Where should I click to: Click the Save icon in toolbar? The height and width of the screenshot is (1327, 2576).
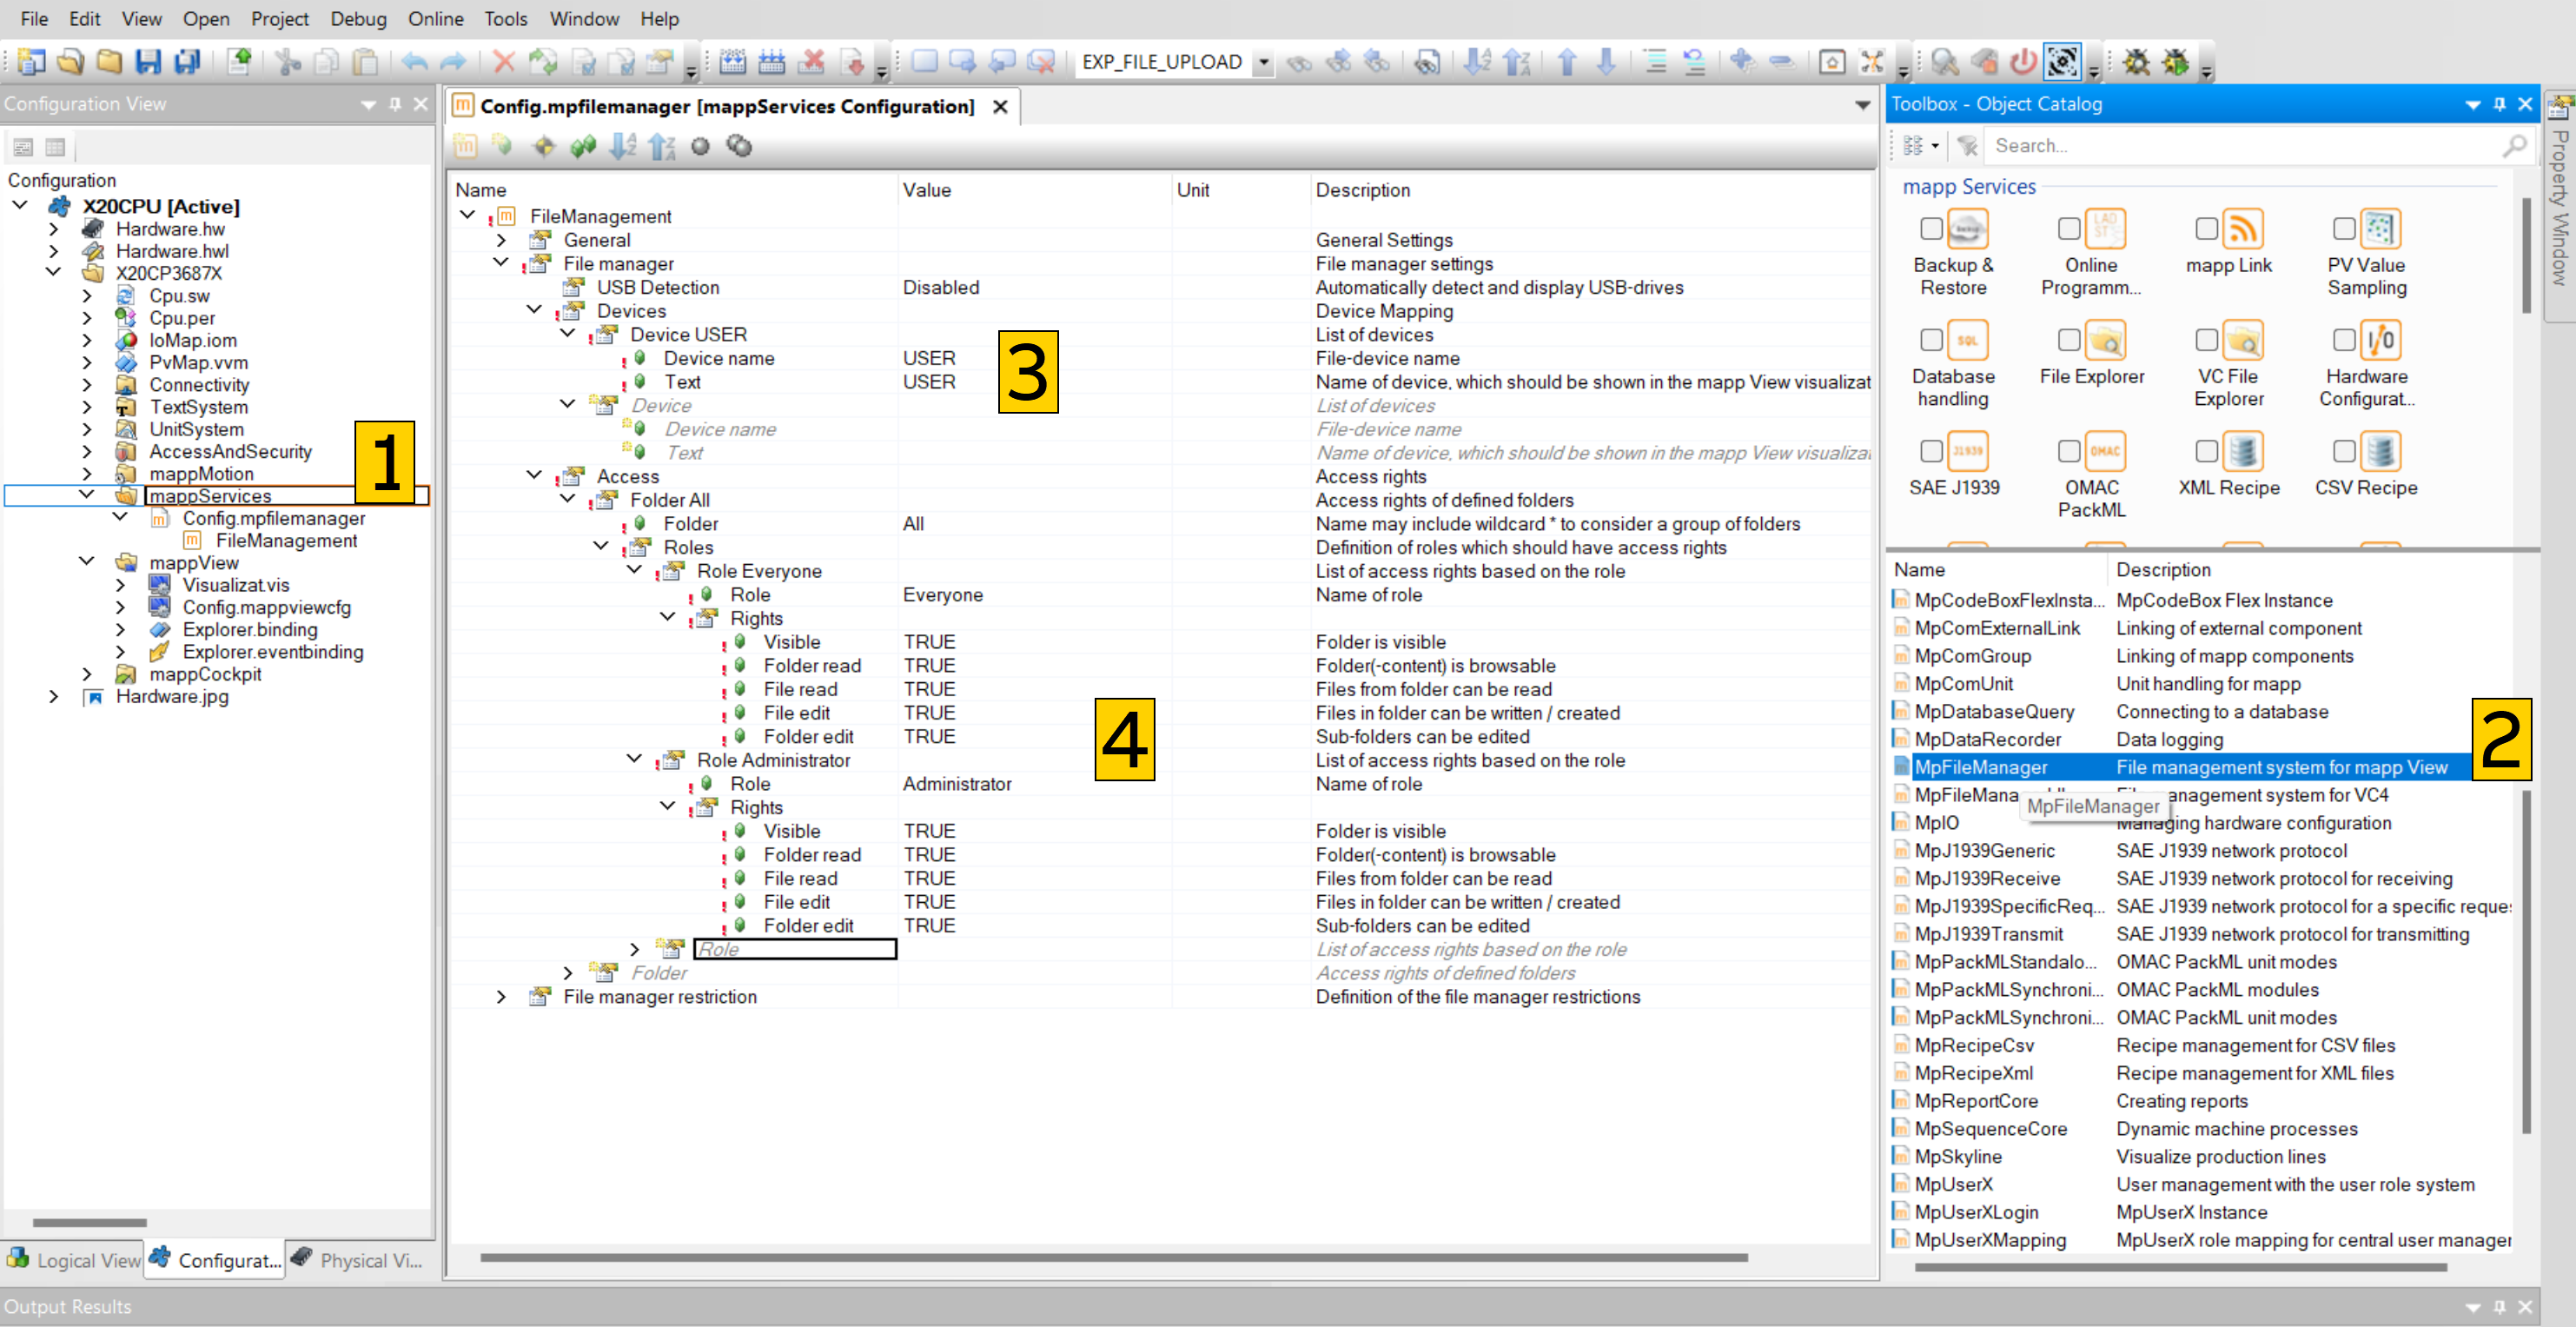click(148, 62)
